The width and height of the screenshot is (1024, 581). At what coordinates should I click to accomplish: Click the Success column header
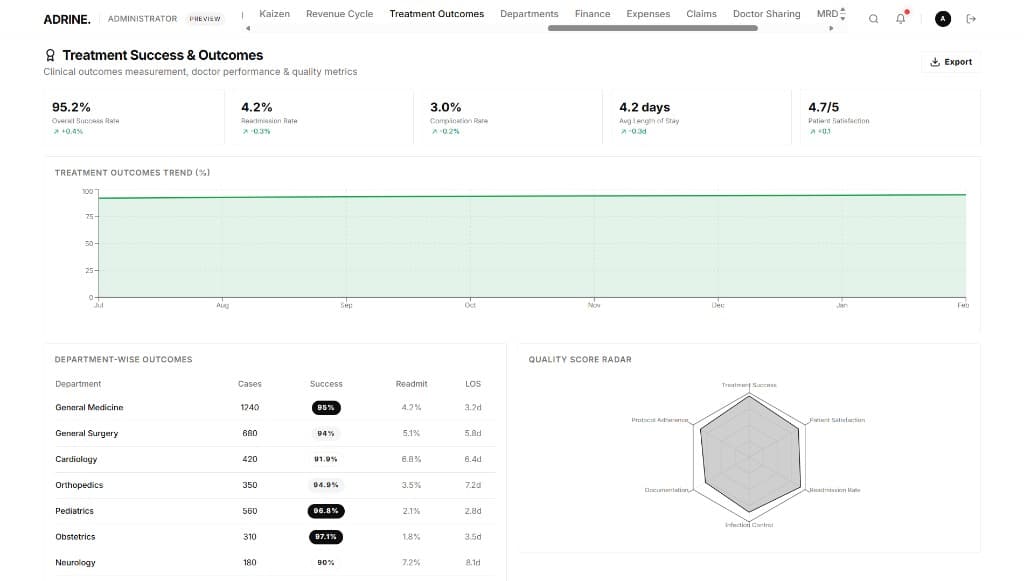(x=326, y=384)
